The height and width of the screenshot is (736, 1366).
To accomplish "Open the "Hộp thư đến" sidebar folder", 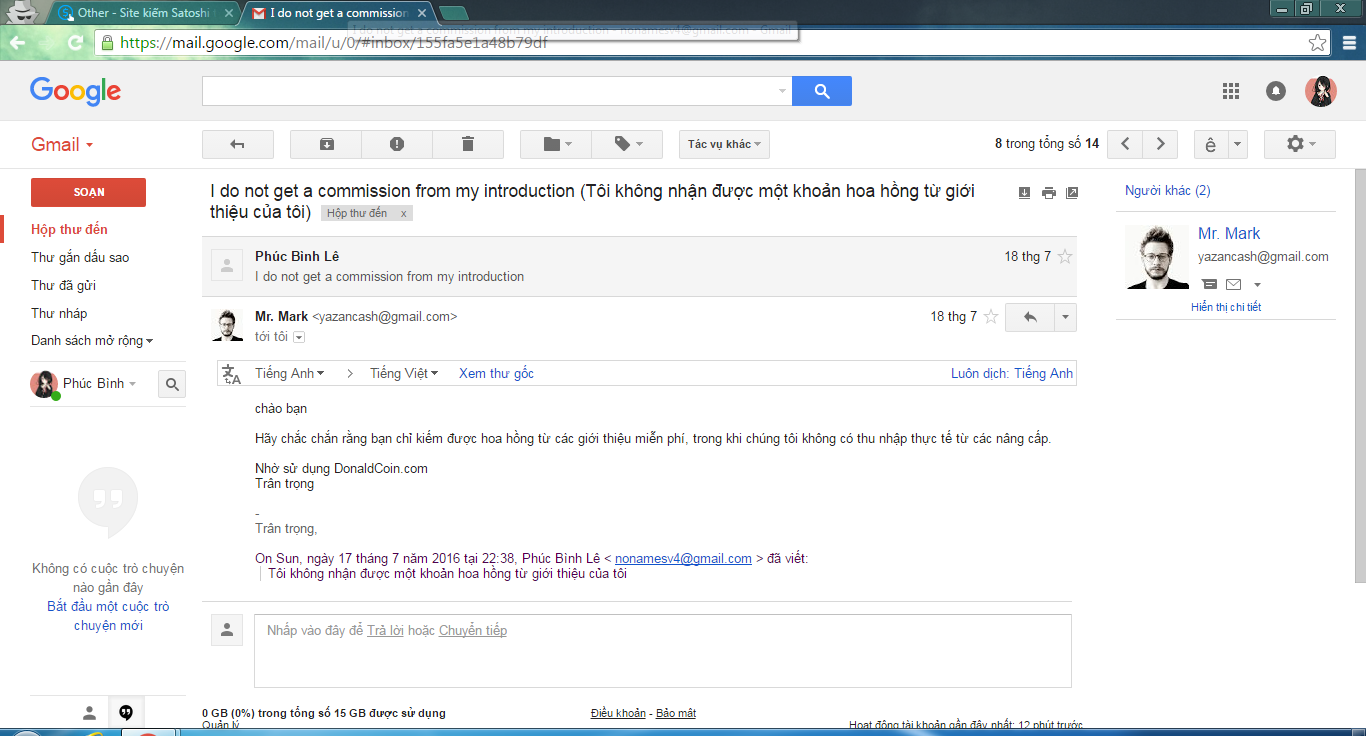I will [69, 229].
